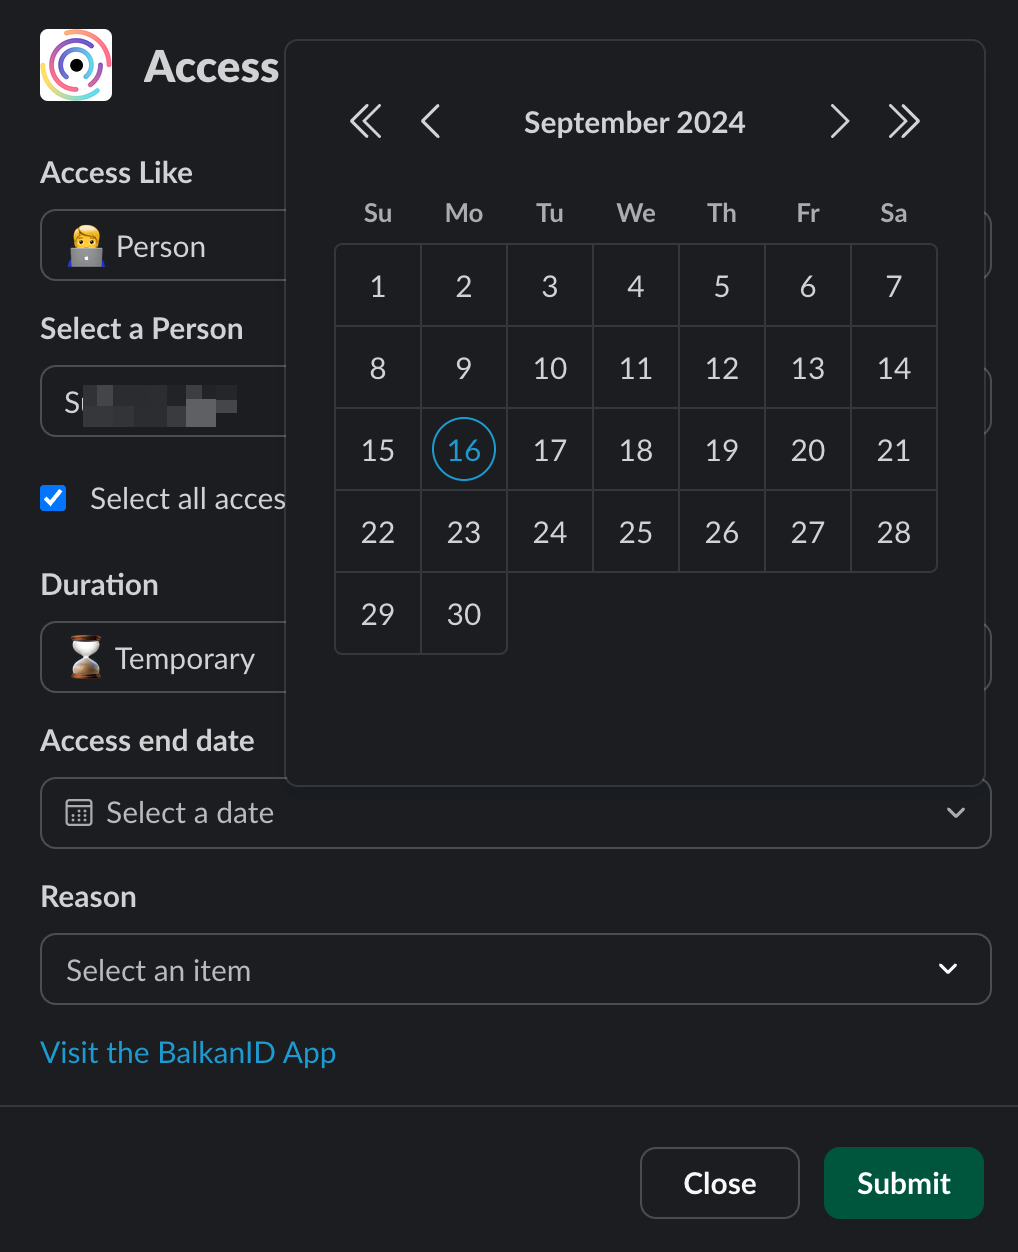Jump to next year in calendar
Image resolution: width=1018 pixels, height=1252 pixels.
(x=904, y=122)
